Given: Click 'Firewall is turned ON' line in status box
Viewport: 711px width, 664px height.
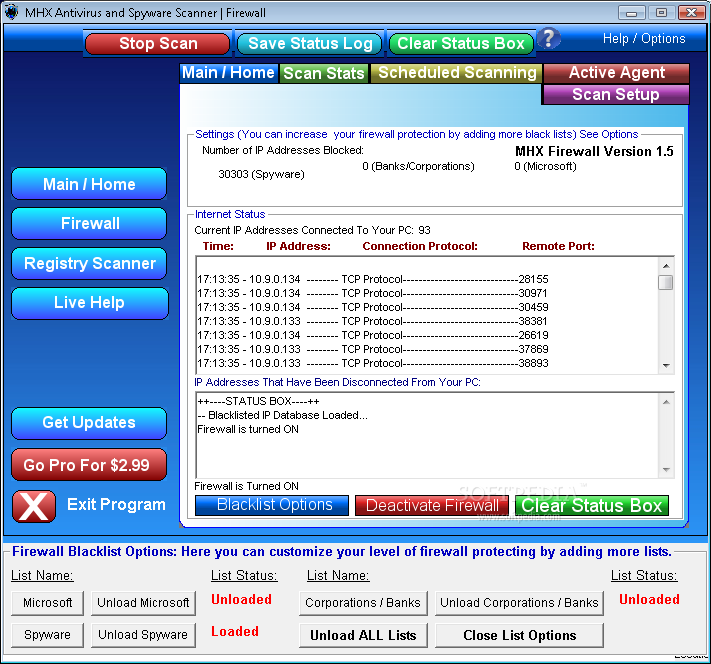Looking at the screenshot, I should pyautogui.click(x=248, y=429).
